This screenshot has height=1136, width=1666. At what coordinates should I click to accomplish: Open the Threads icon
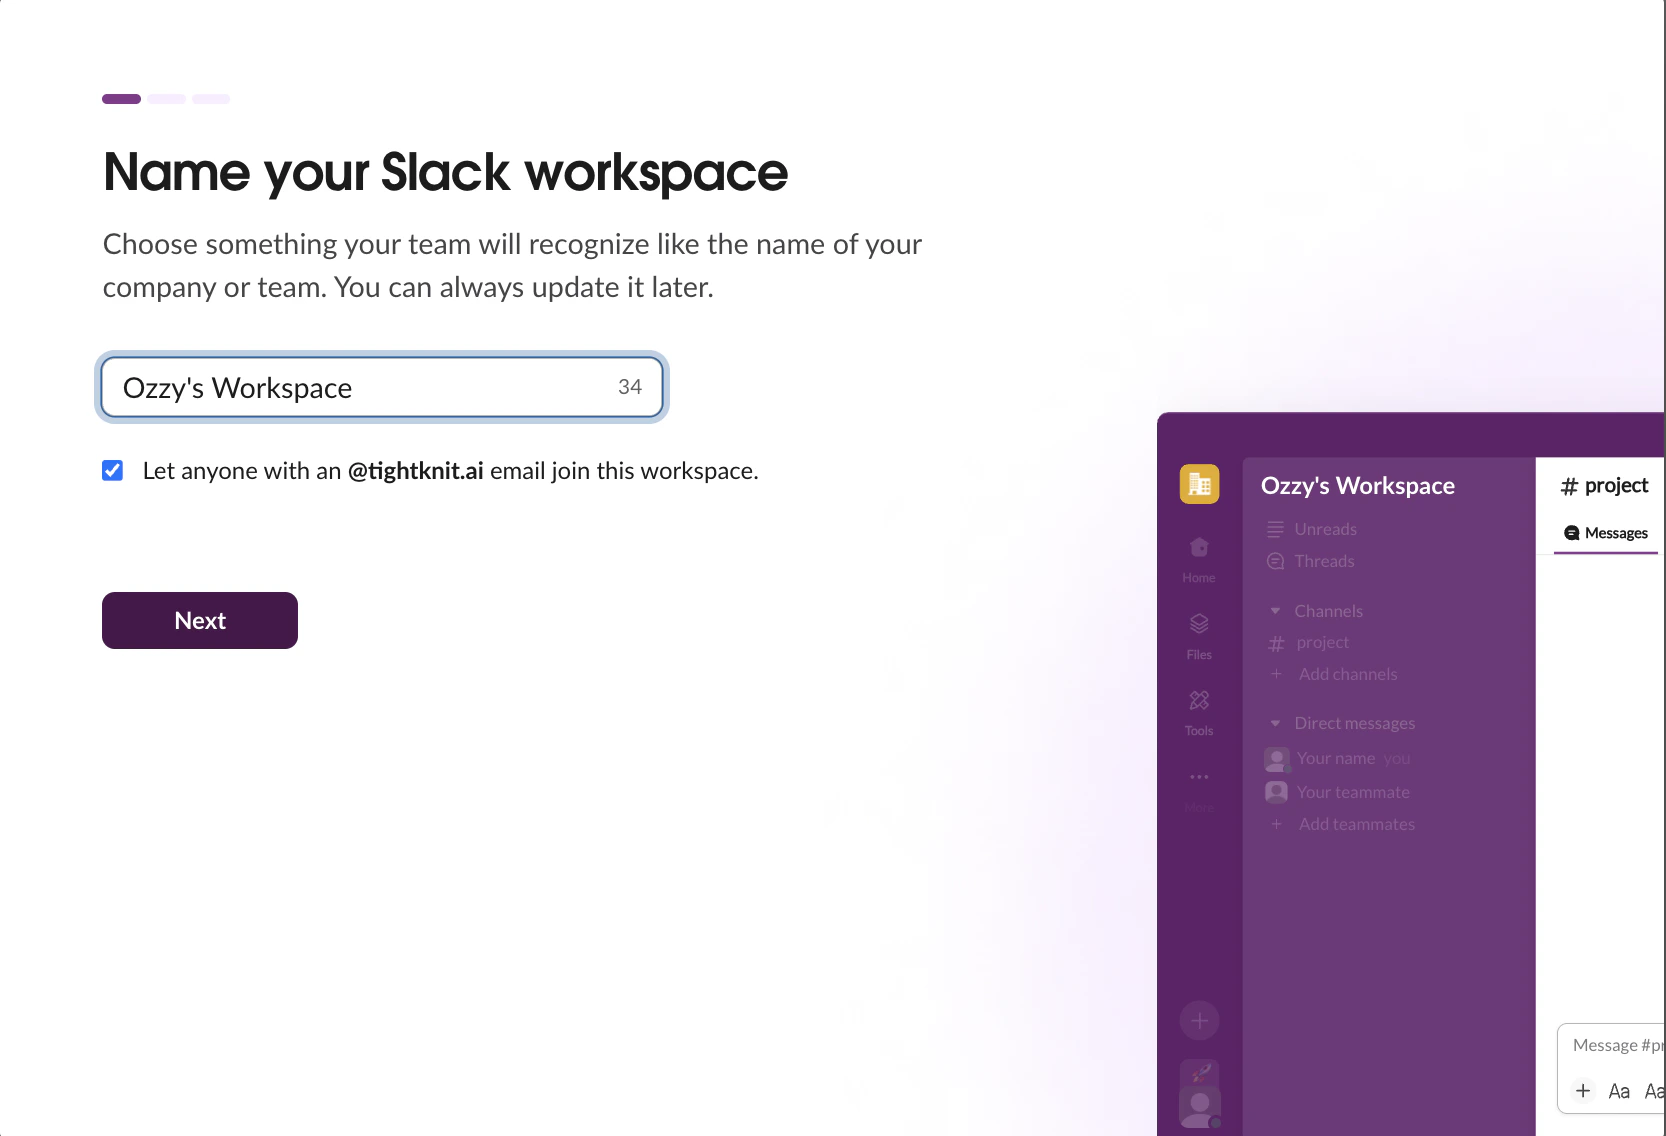tap(1275, 561)
